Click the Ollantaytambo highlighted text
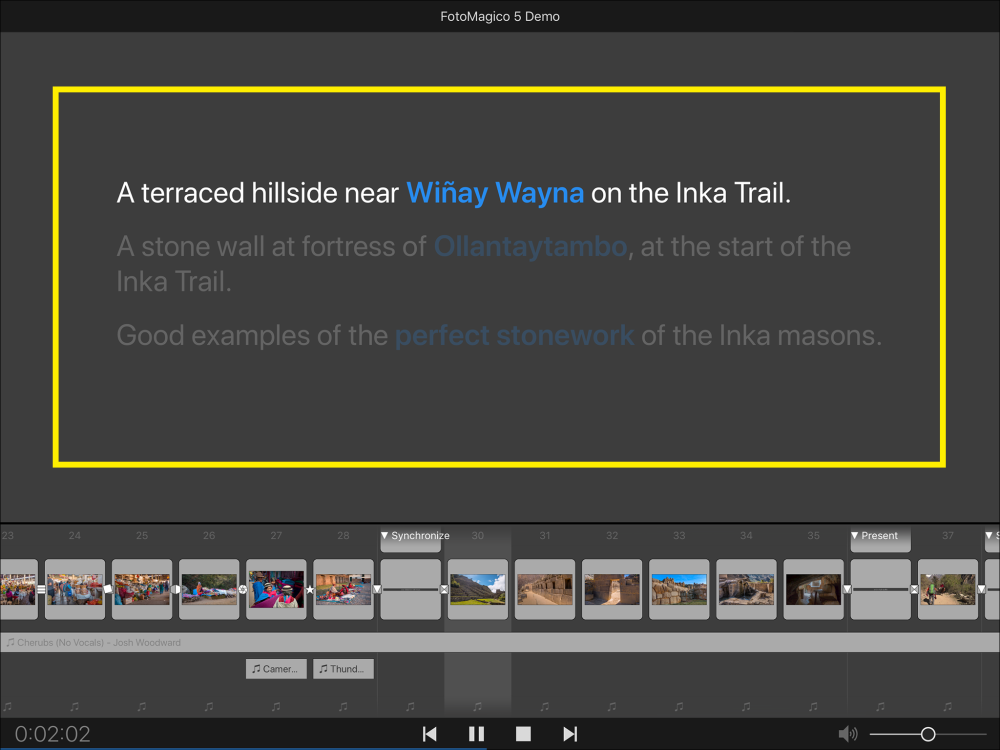The image size is (1000, 750). 530,247
